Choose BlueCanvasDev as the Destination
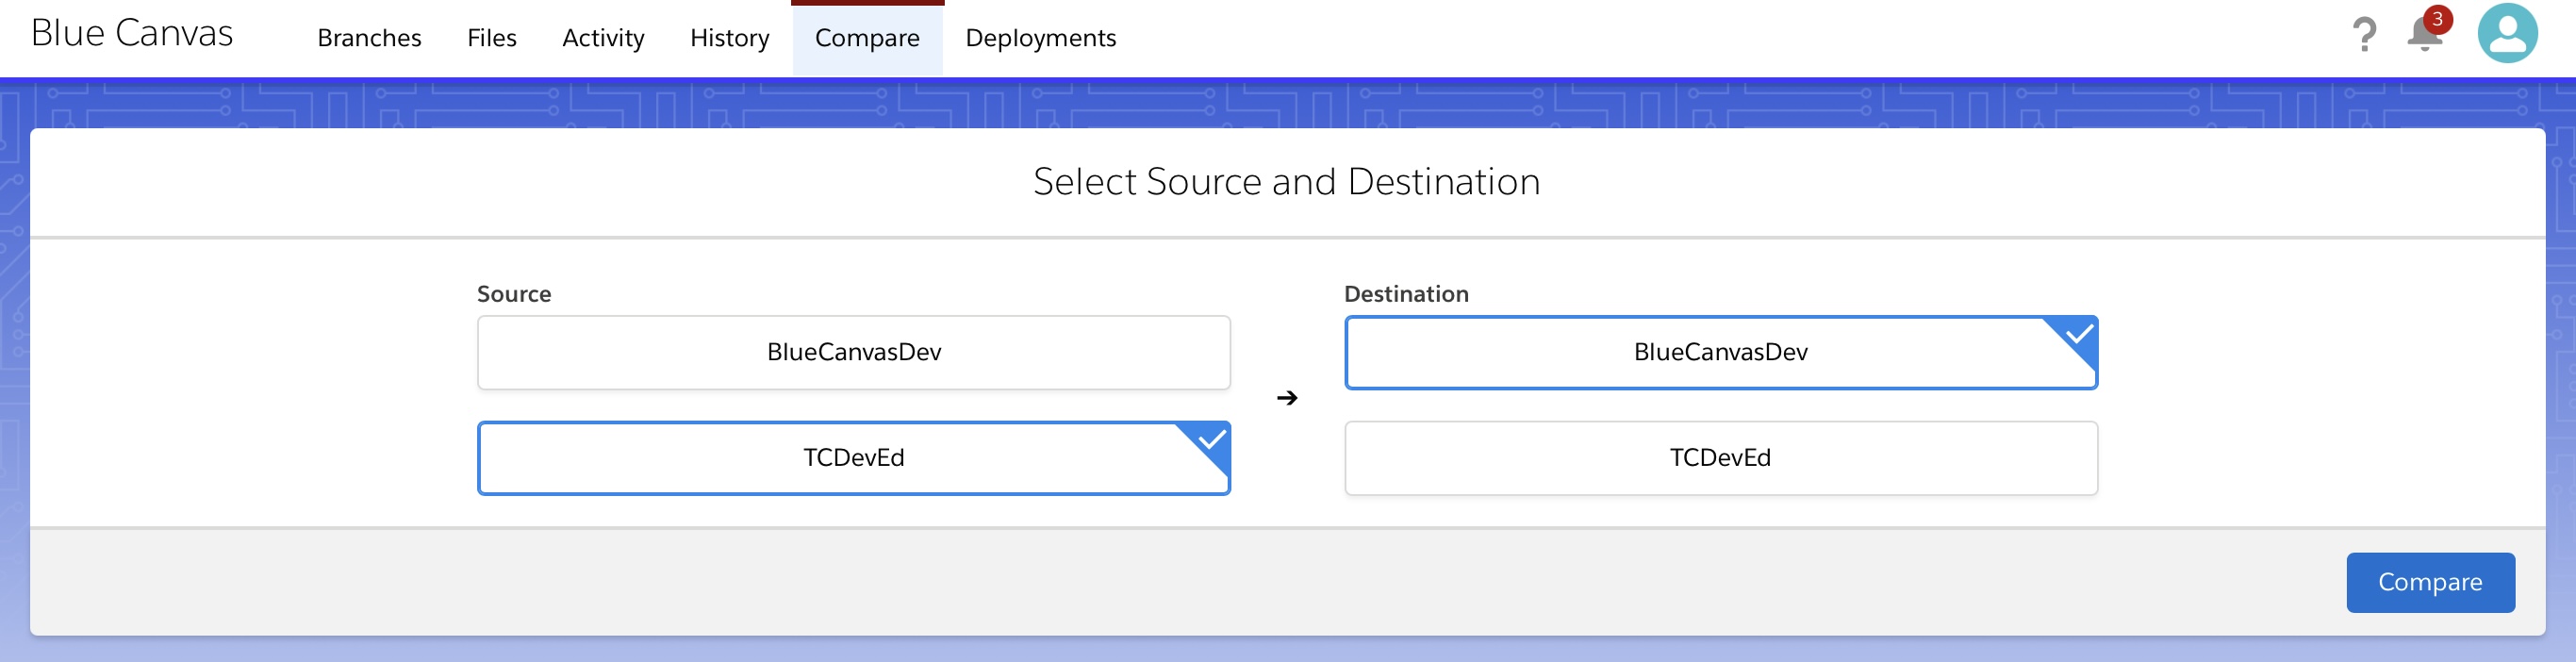2576x662 pixels. [1720, 352]
